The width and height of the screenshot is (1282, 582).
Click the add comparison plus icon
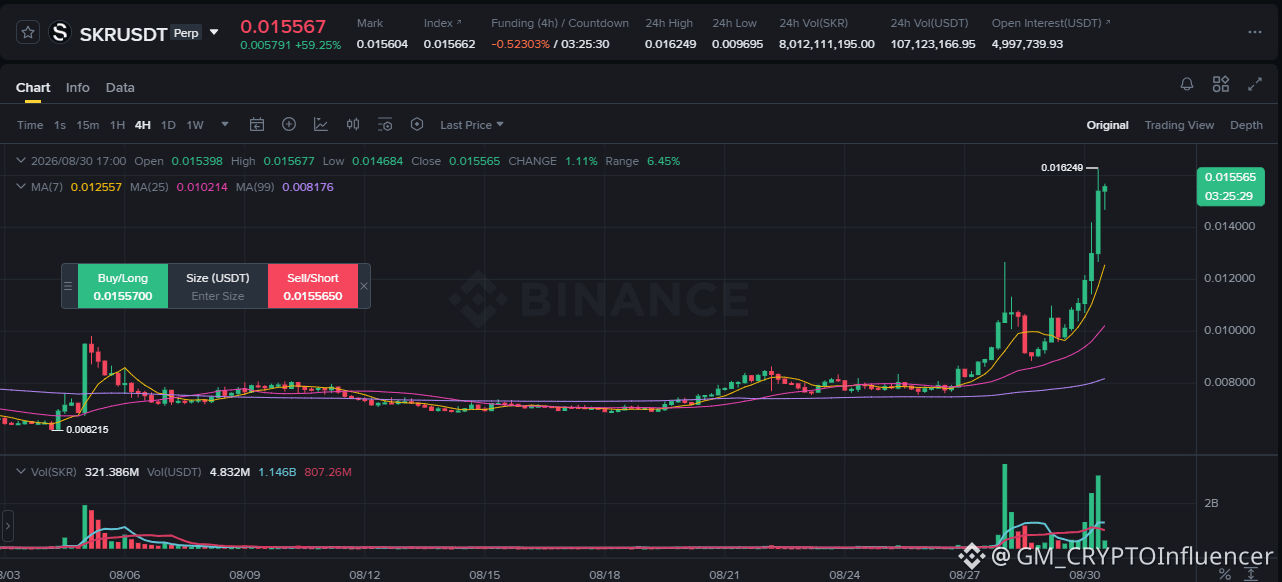289,125
